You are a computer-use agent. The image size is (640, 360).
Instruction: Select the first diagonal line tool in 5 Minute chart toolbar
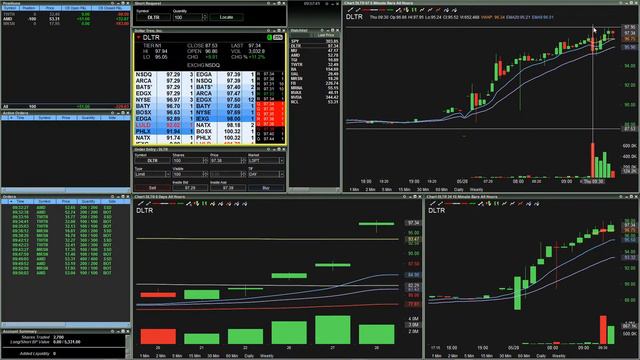350,10
